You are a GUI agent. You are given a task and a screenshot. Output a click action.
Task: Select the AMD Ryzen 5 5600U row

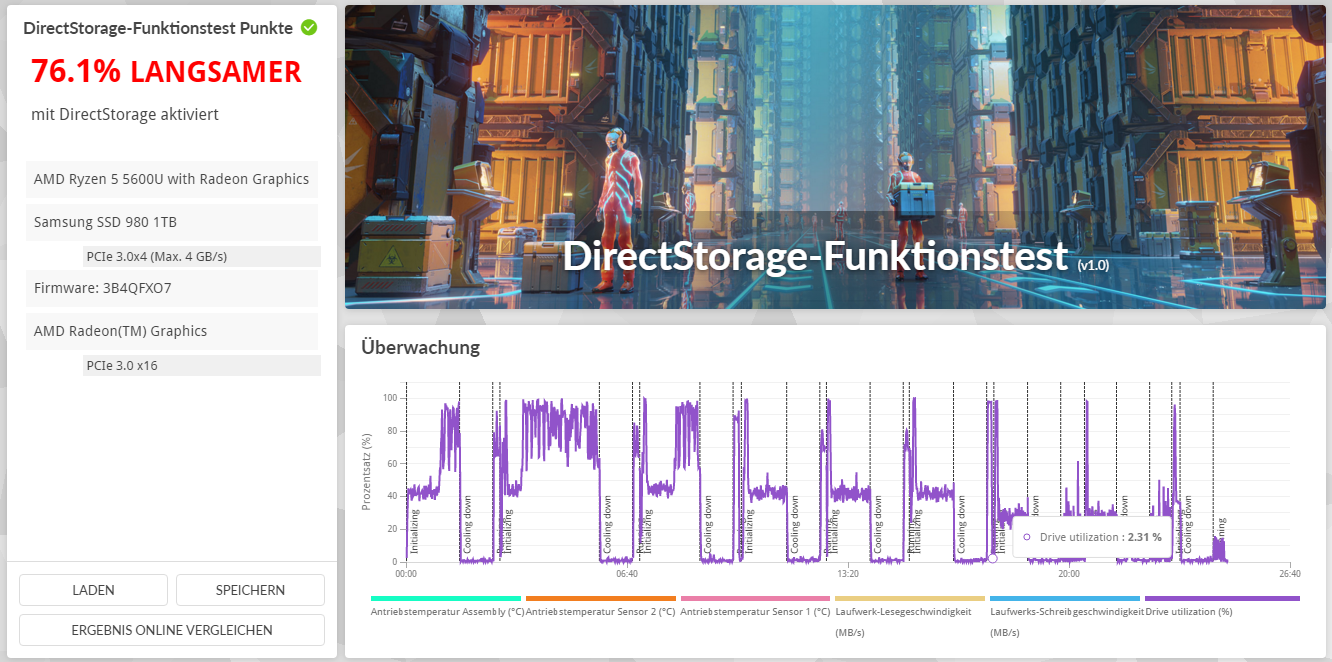point(172,179)
